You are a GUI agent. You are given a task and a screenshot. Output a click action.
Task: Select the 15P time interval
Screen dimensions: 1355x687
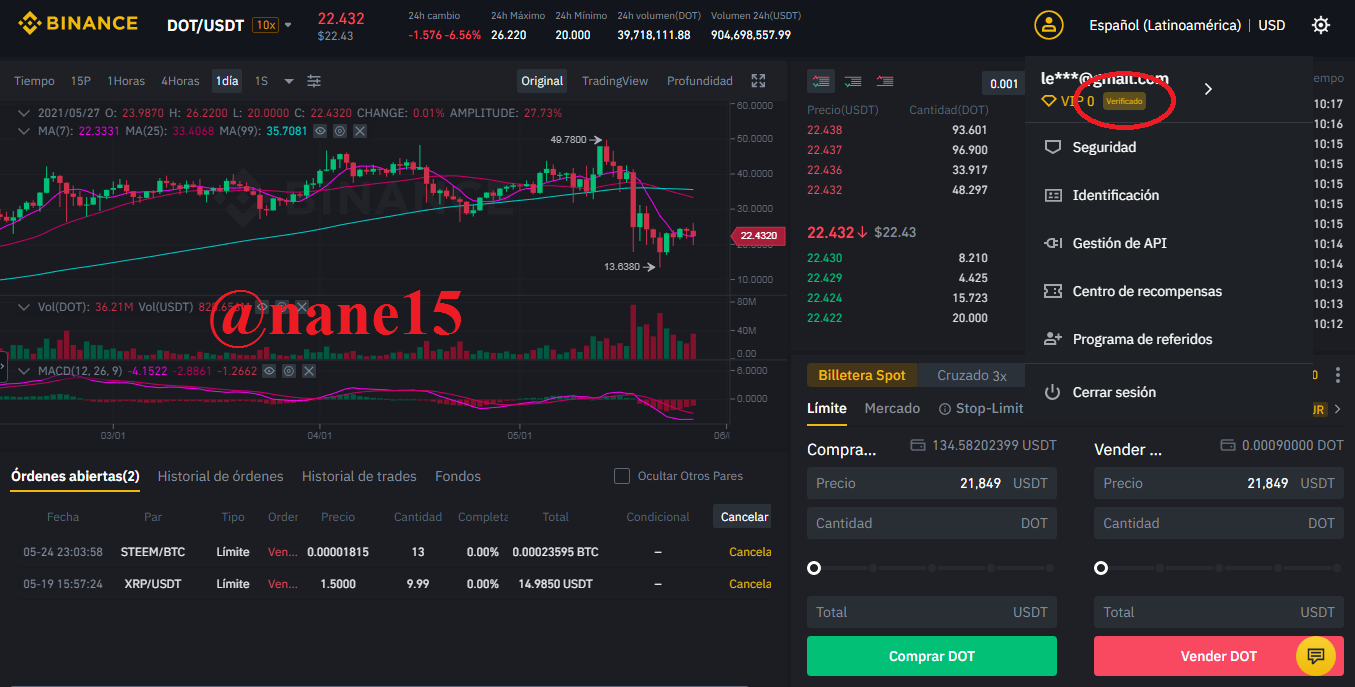[81, 81]
